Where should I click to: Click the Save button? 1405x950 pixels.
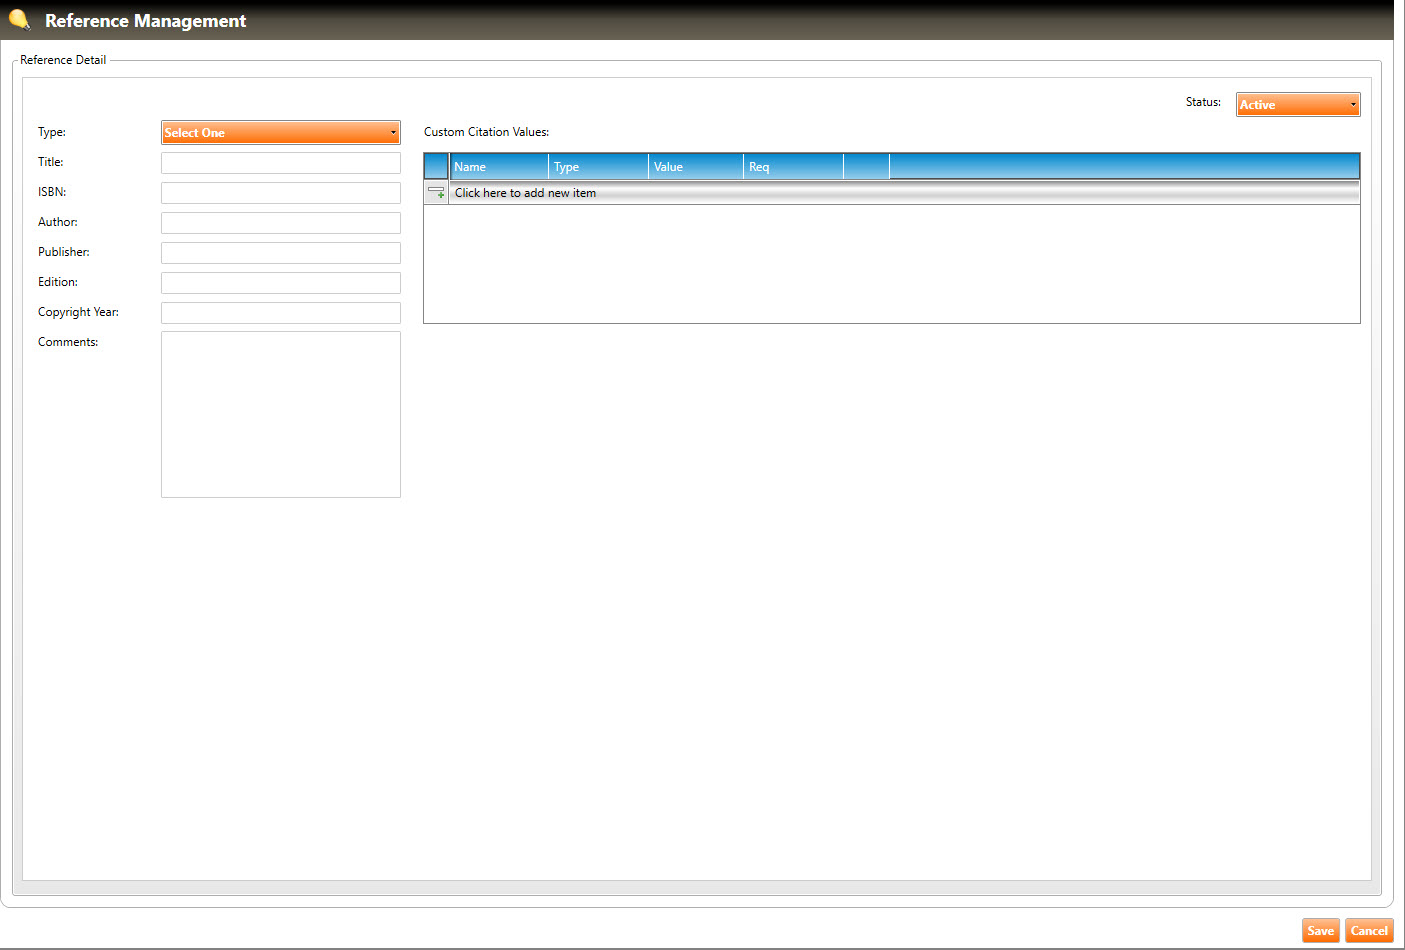pyautogui.click(x=1320, y=930)
